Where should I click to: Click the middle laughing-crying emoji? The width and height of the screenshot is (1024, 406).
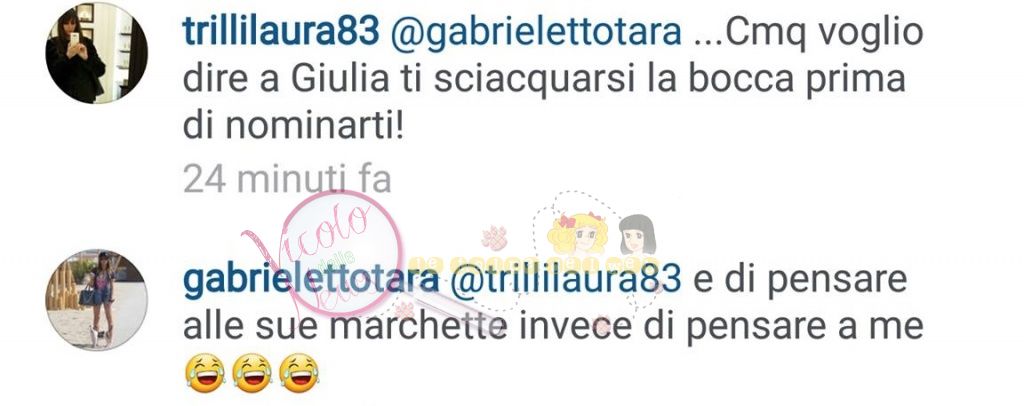[252, 373]
